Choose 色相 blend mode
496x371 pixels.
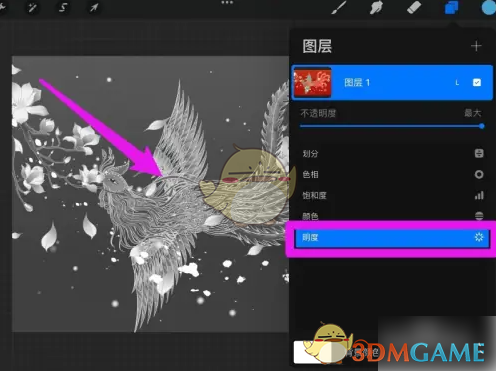pyautogui.click(x=392, y=174)
